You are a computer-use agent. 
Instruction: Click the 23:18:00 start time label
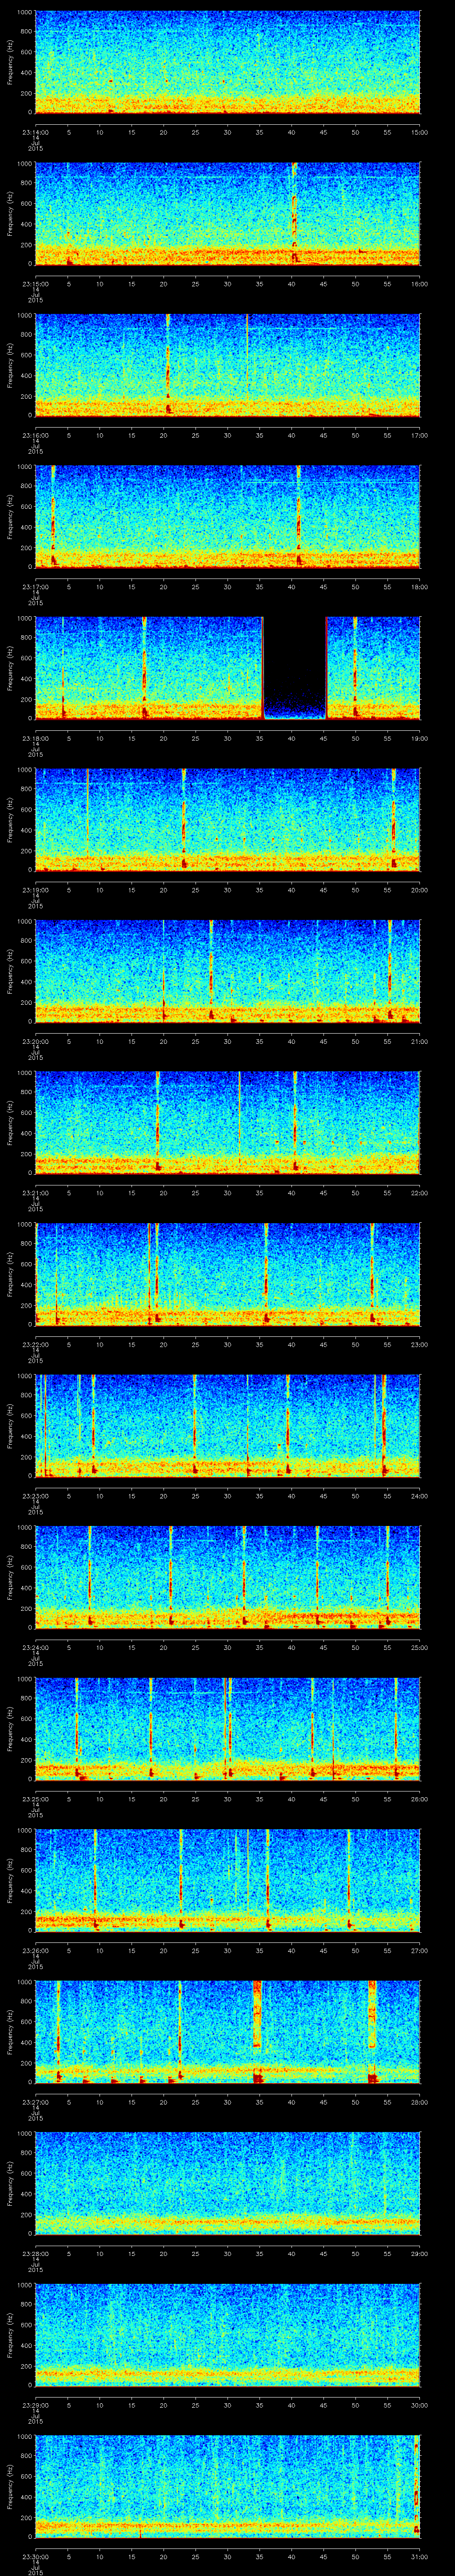pos(35,738)
